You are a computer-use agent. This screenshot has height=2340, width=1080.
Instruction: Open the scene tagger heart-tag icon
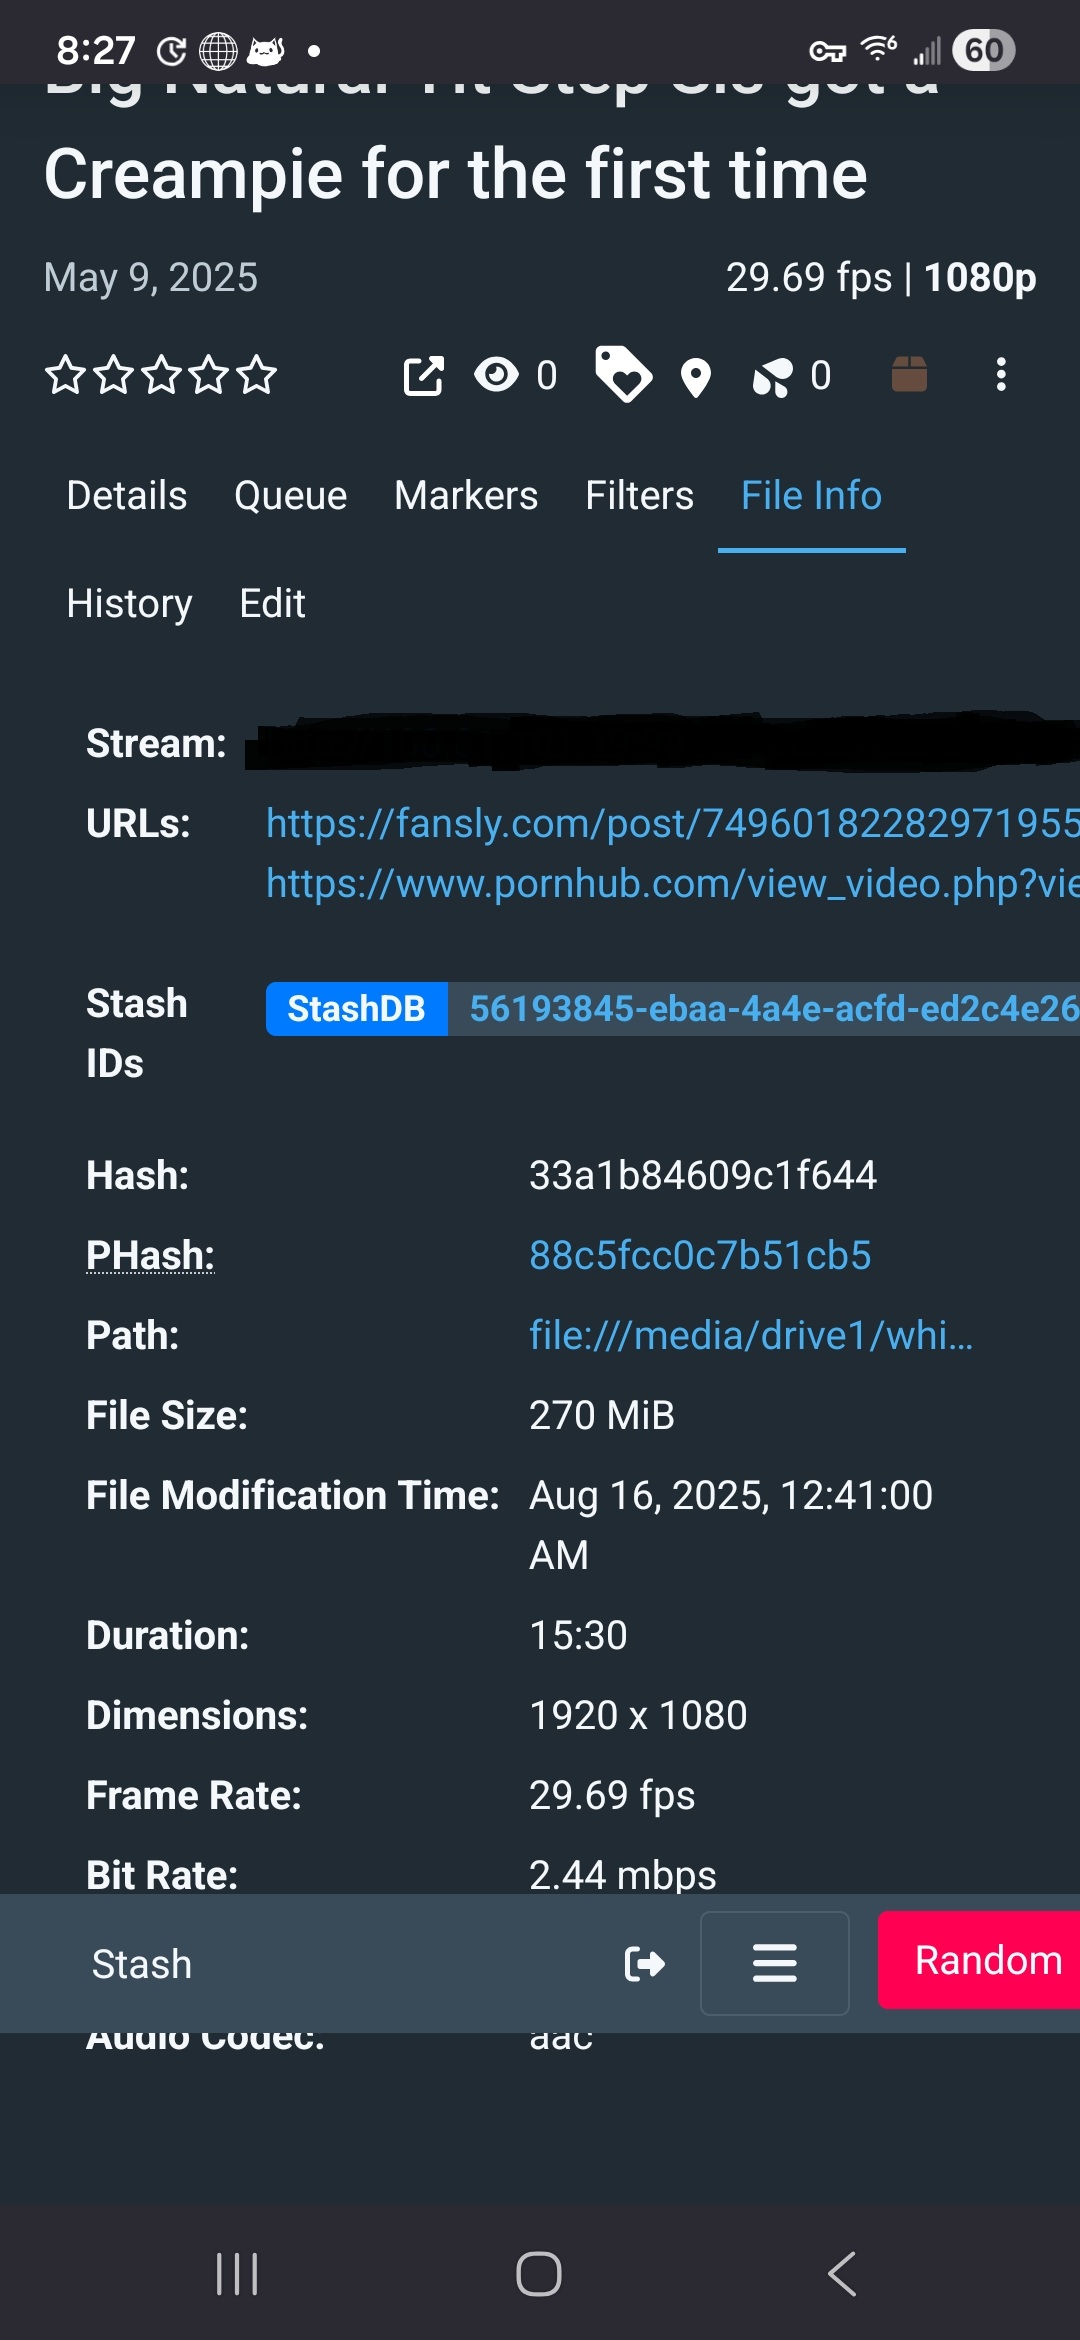(622, 376)
